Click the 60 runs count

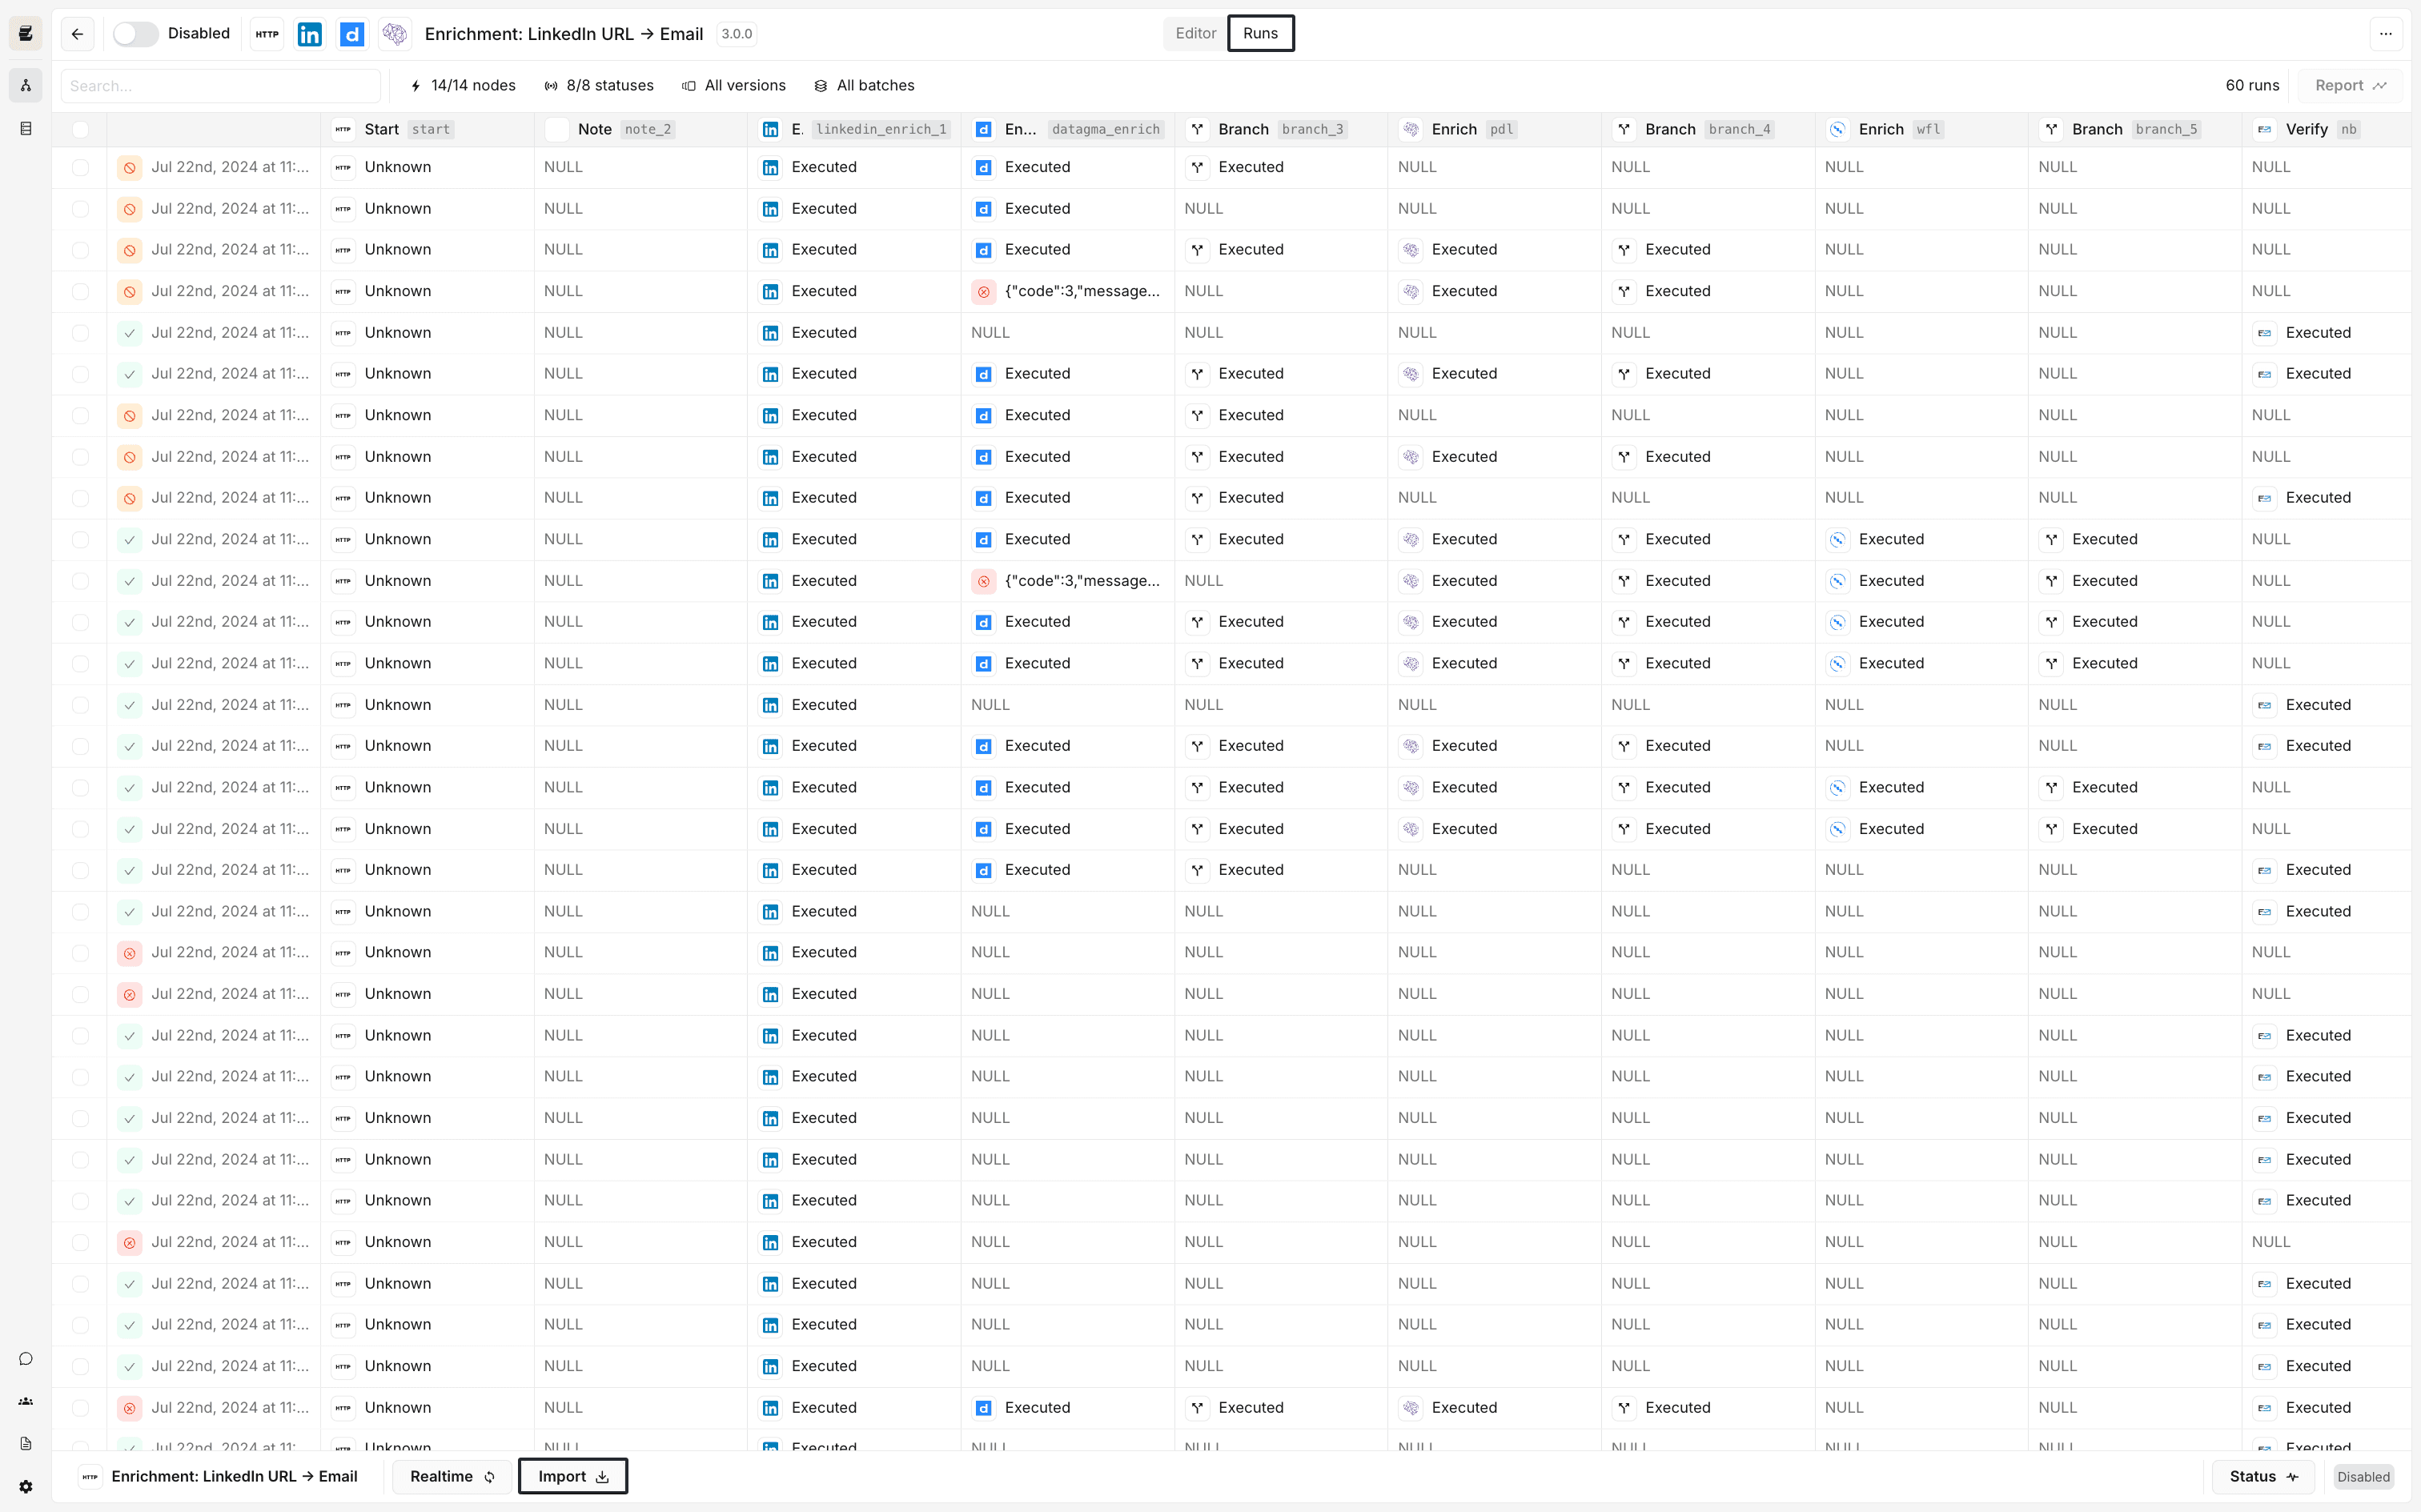[2252, 86]
